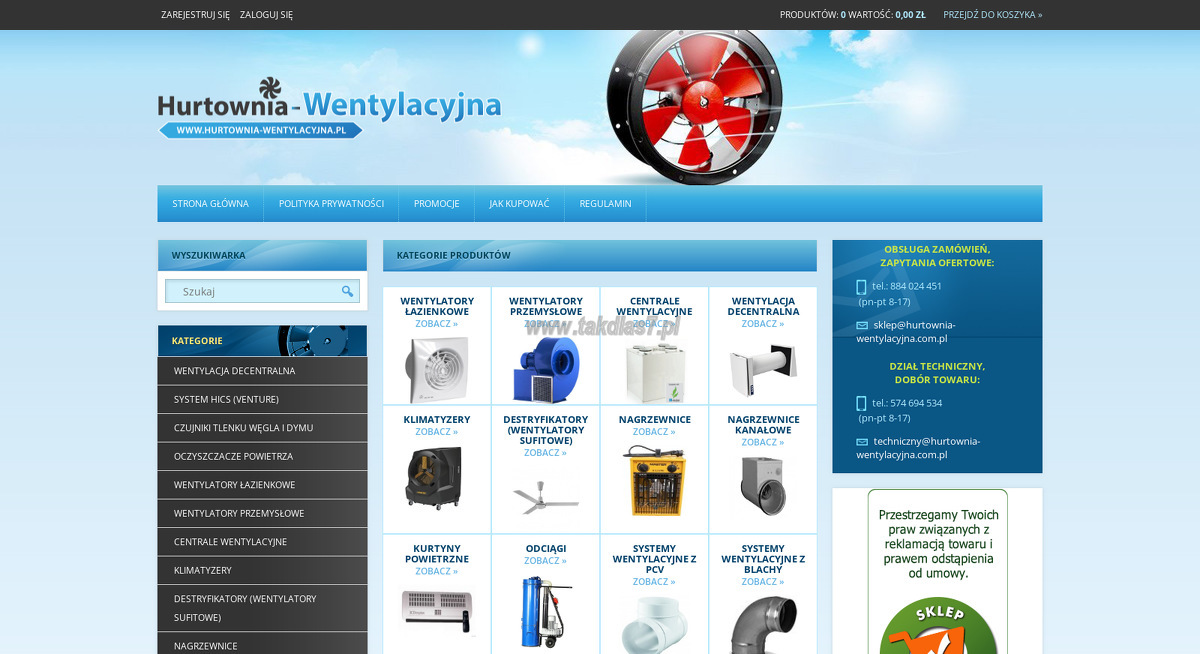Open Regulamin menu item
Viewport: 1200px width, 654px height.
[605, 204]
